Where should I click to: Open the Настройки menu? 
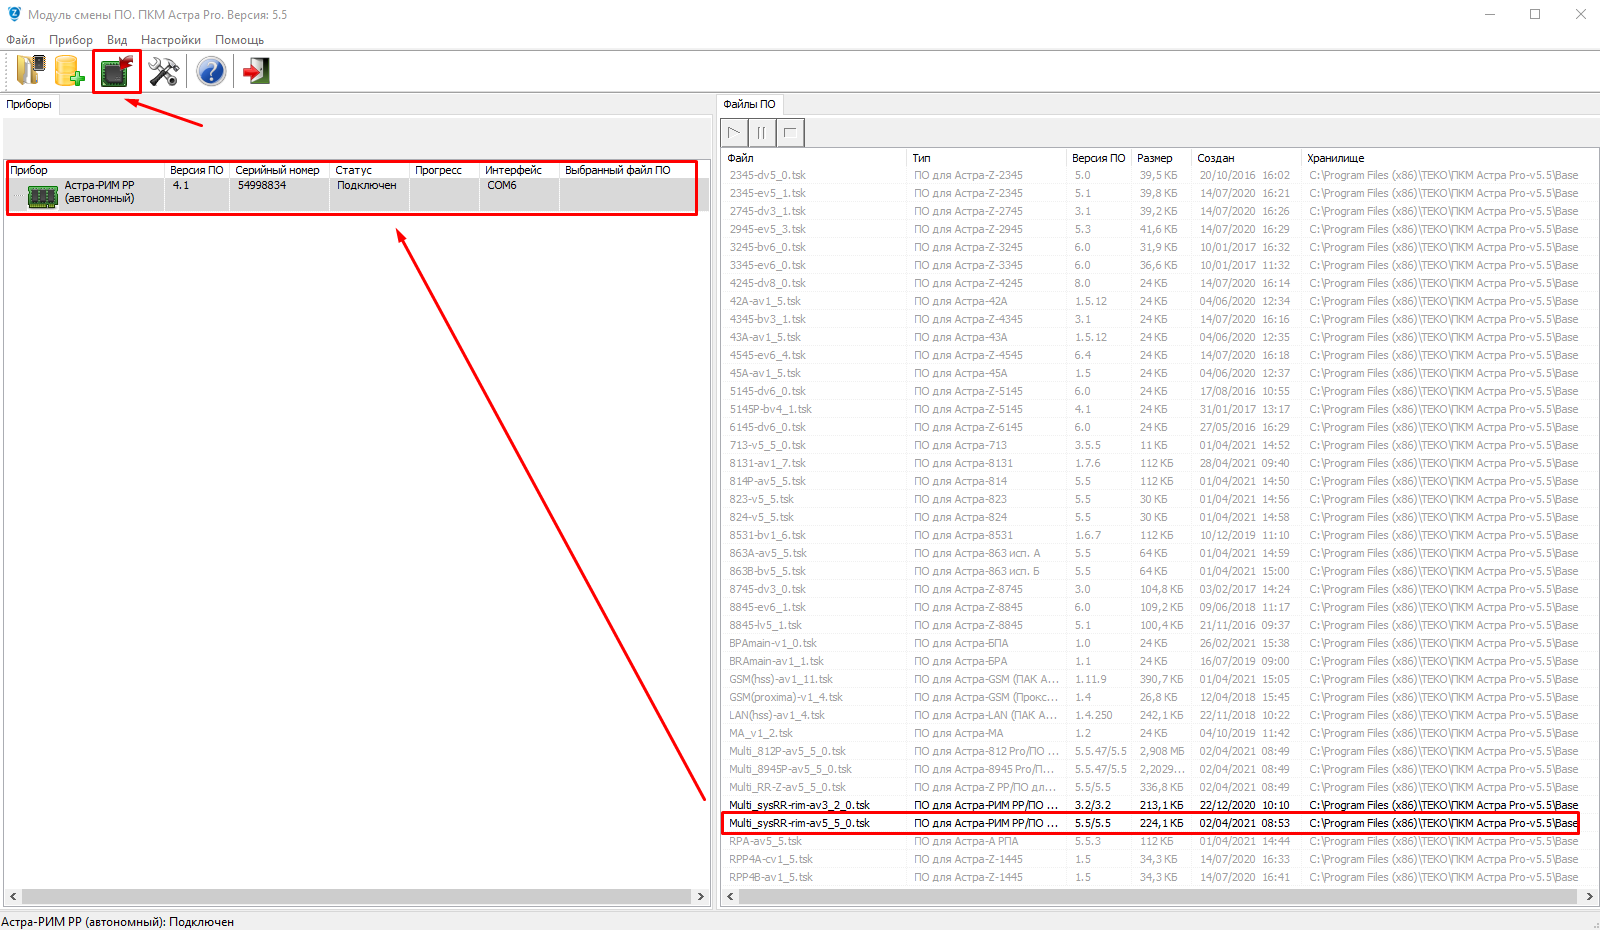tap(171, 40)
